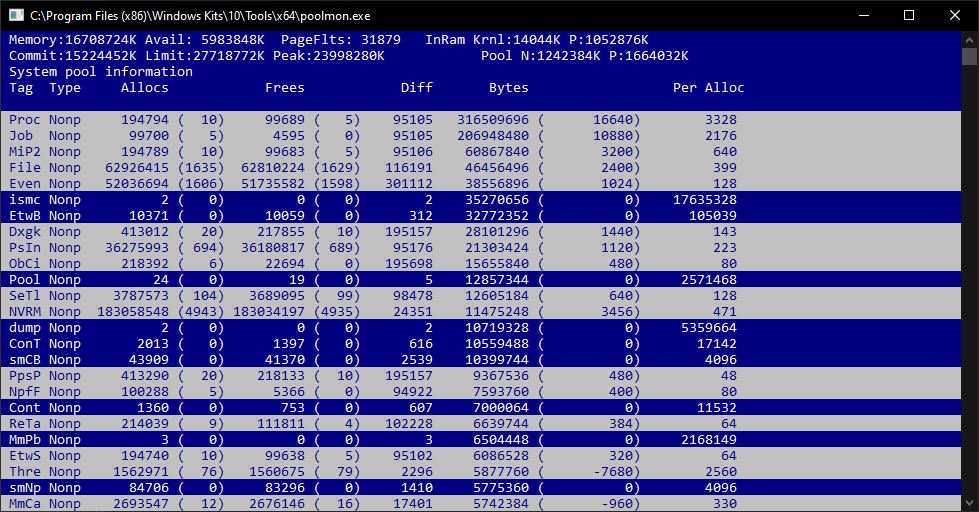Select the 'smNp' tag row

coord(481,488)
